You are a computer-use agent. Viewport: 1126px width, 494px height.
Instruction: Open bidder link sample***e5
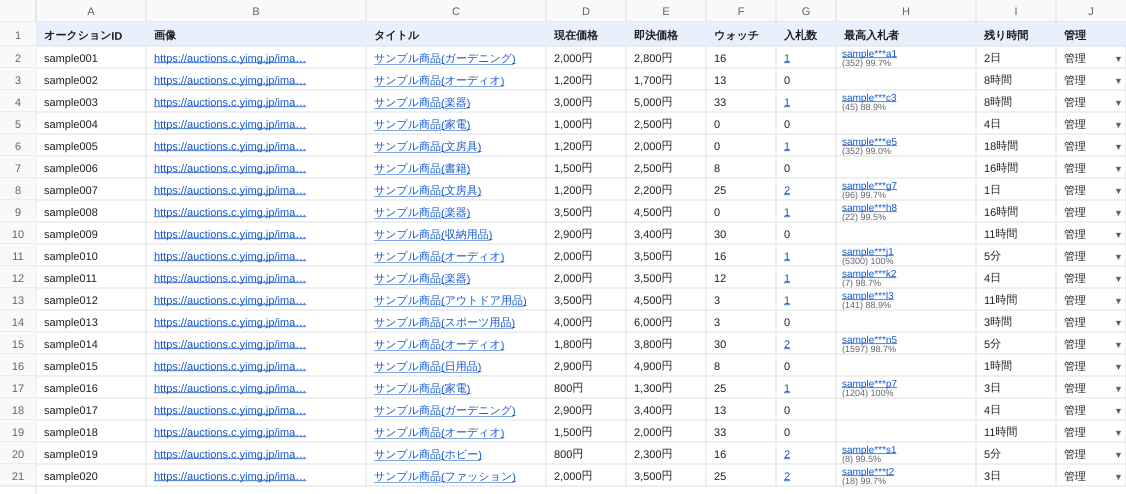(869, 141)
